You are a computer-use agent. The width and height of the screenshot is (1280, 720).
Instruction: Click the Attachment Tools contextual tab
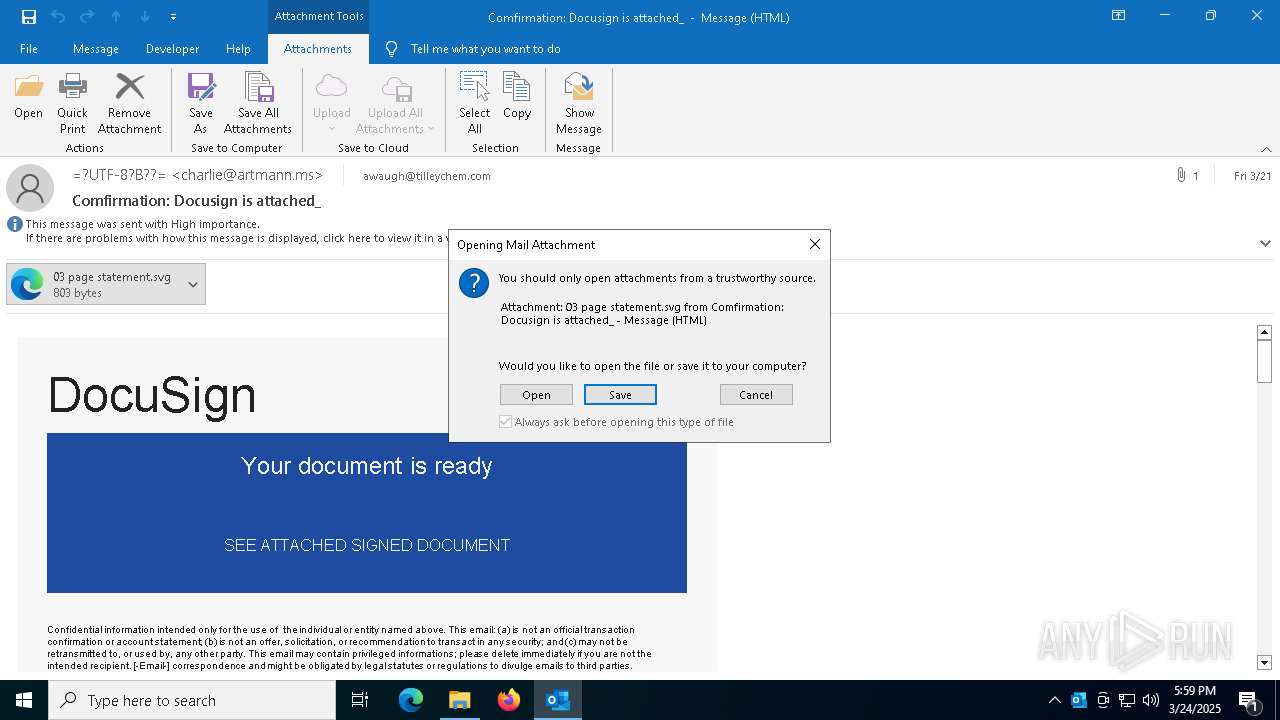tap(319, 16)
